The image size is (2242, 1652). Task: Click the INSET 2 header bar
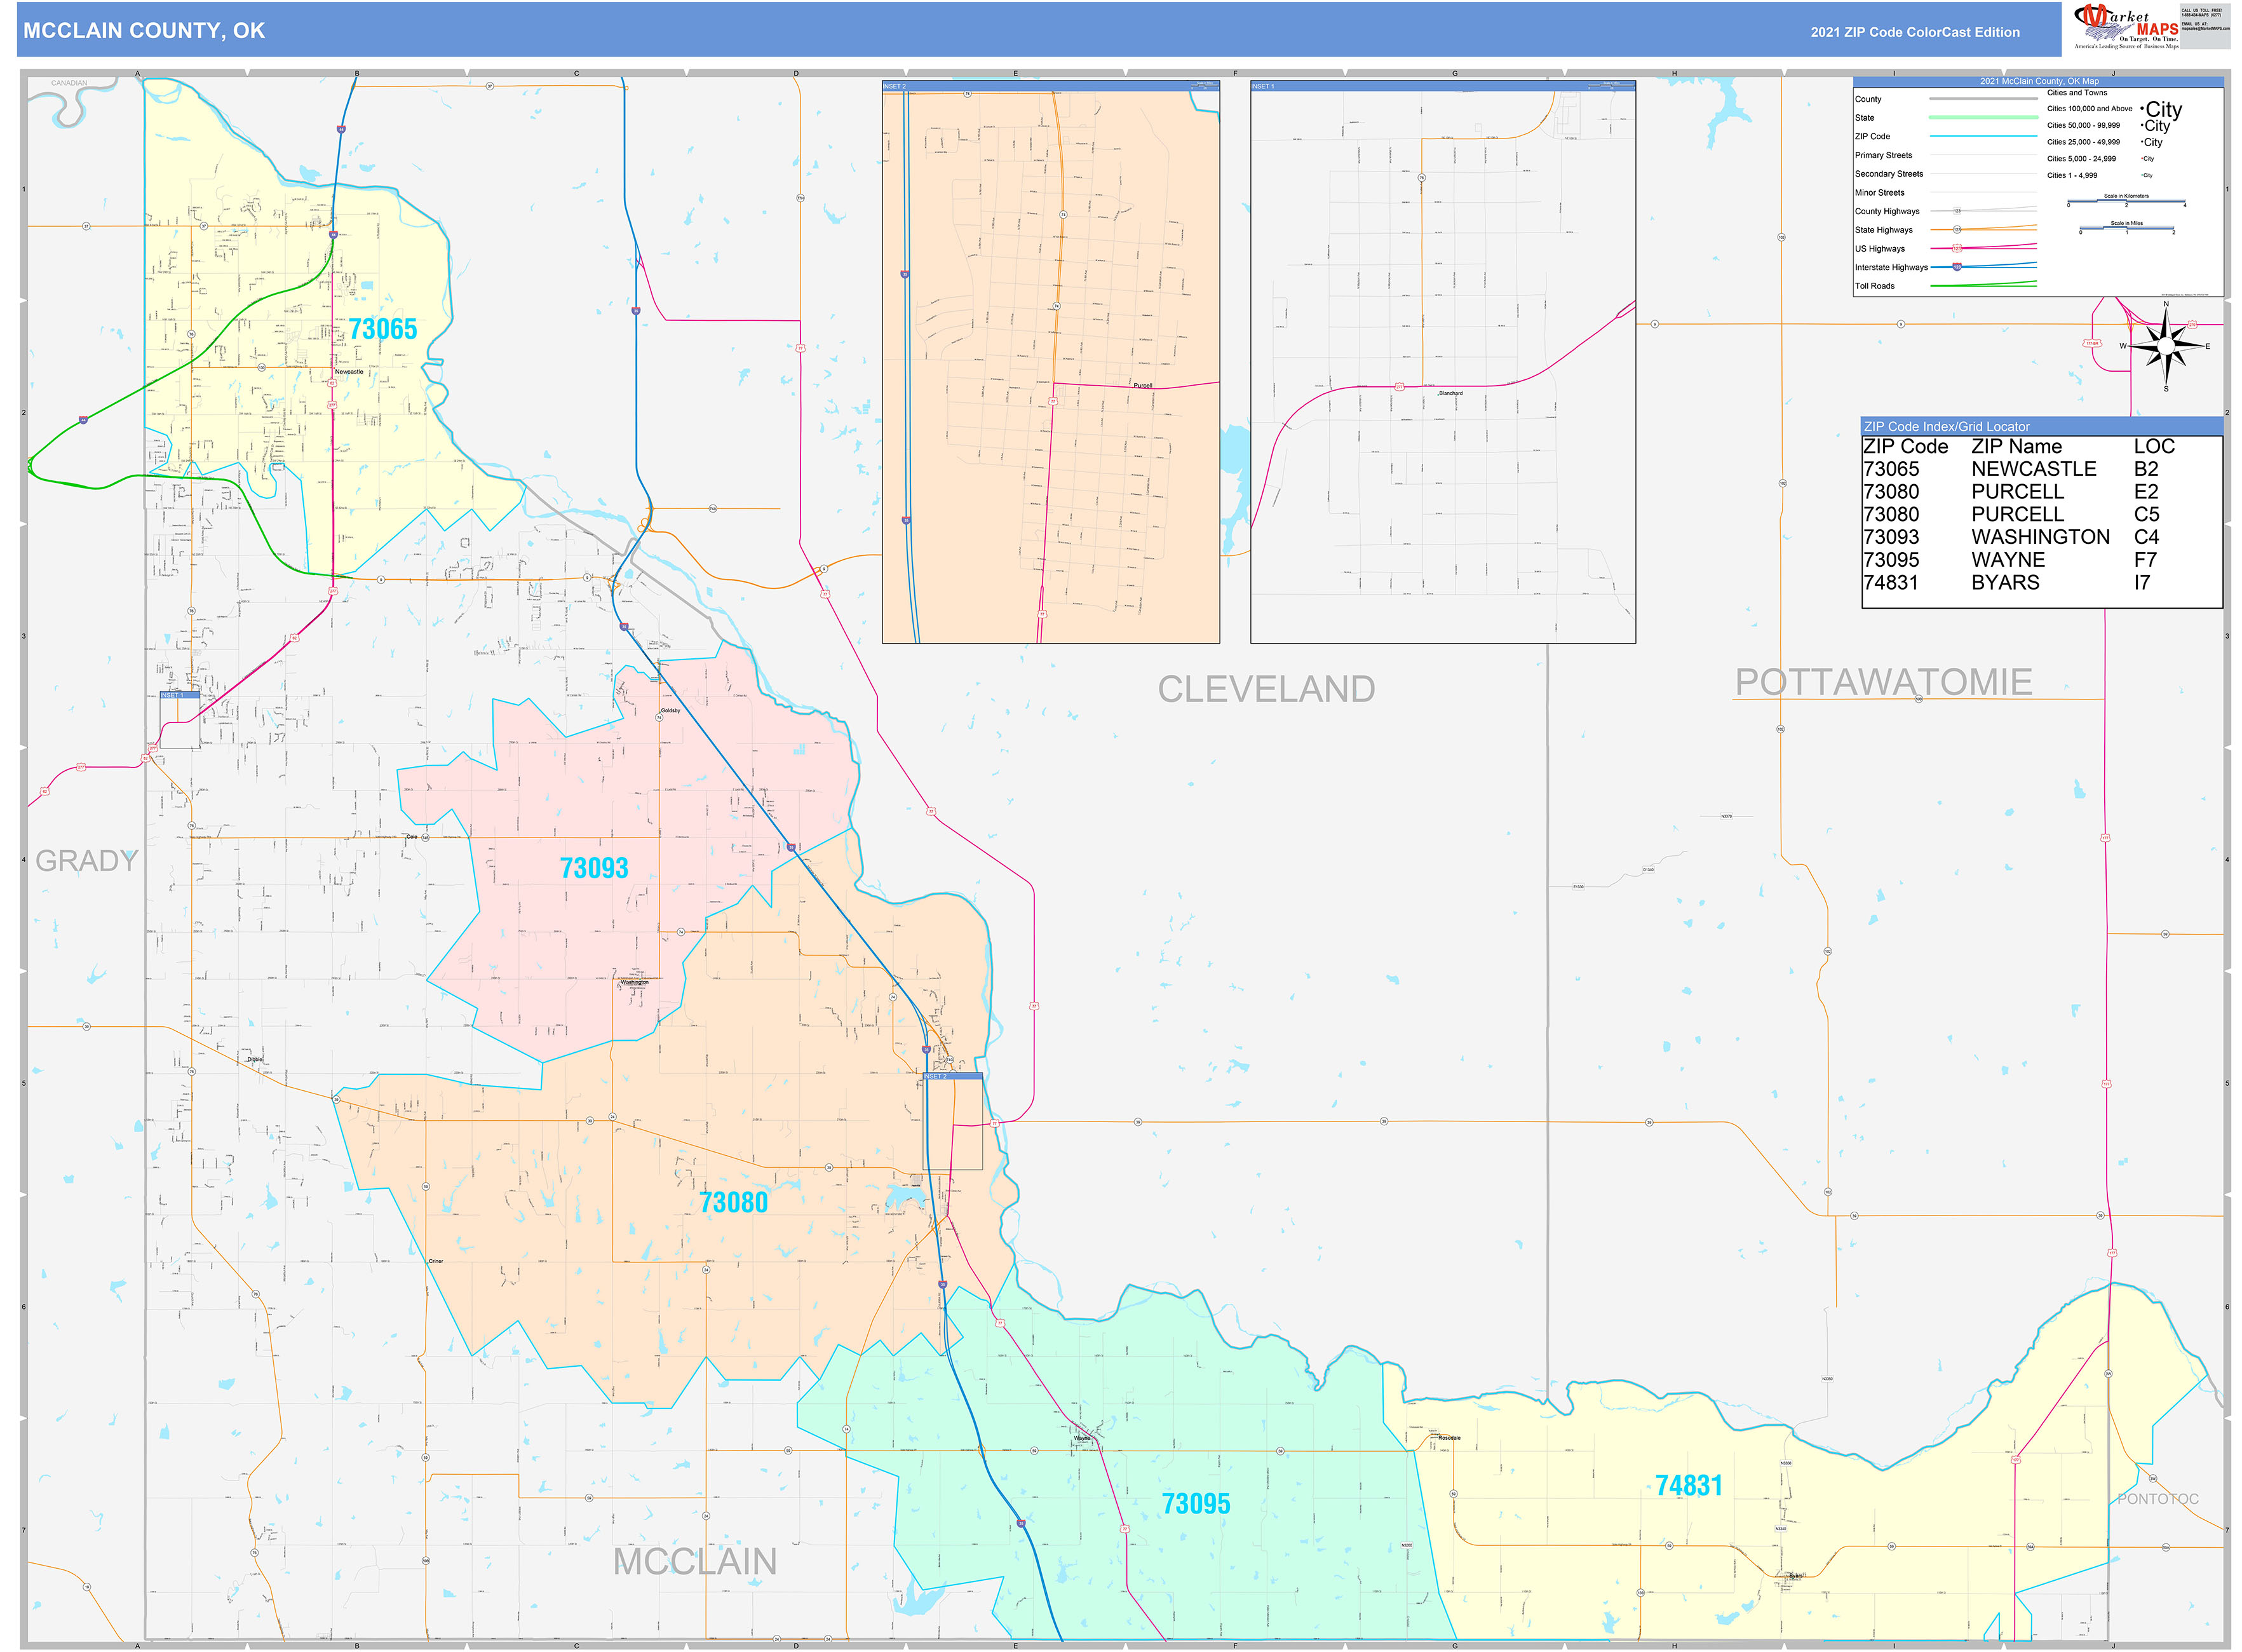click(1050, 86)
